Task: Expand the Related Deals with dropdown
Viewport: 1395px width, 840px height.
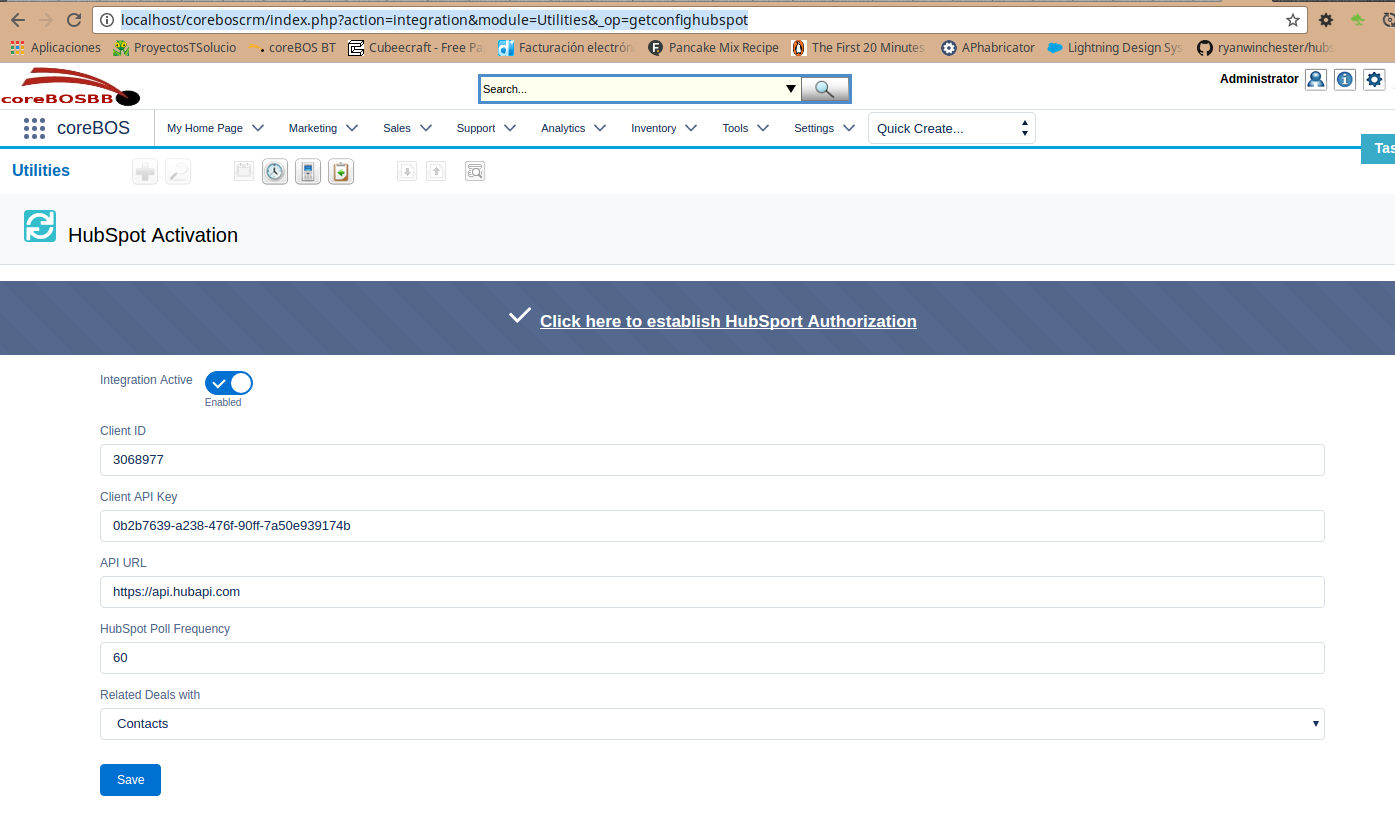Action: pyautogui.click(x=711, y=724)
